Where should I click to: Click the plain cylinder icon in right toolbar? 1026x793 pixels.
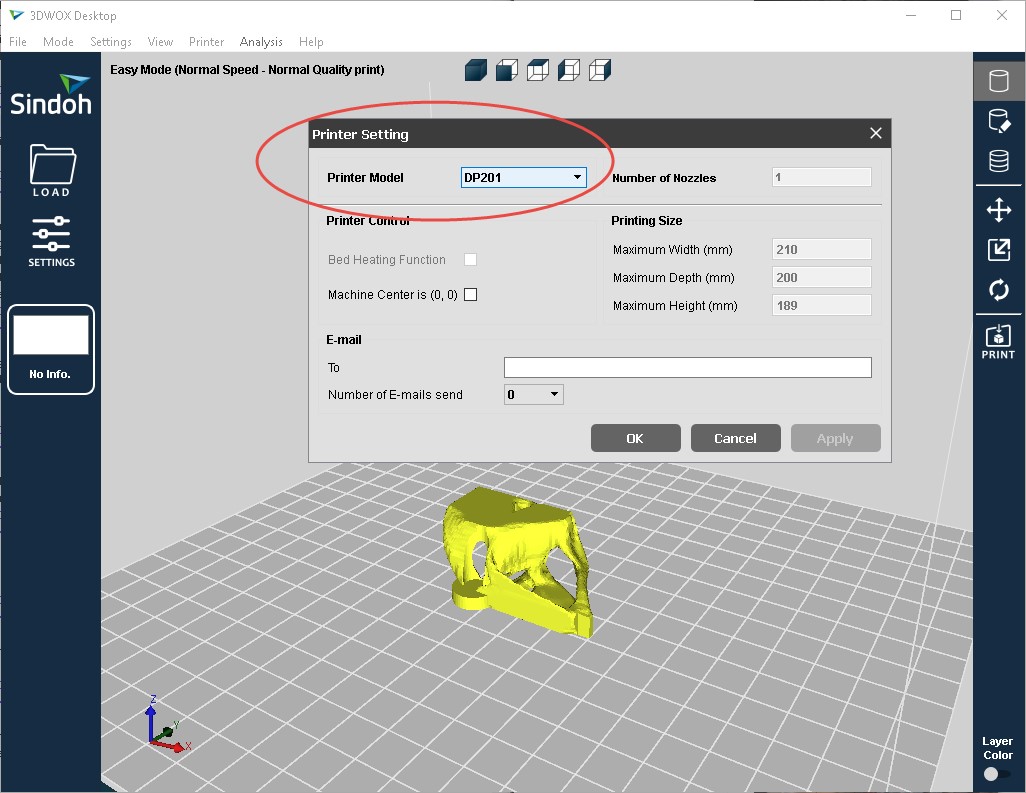(999, 81)
